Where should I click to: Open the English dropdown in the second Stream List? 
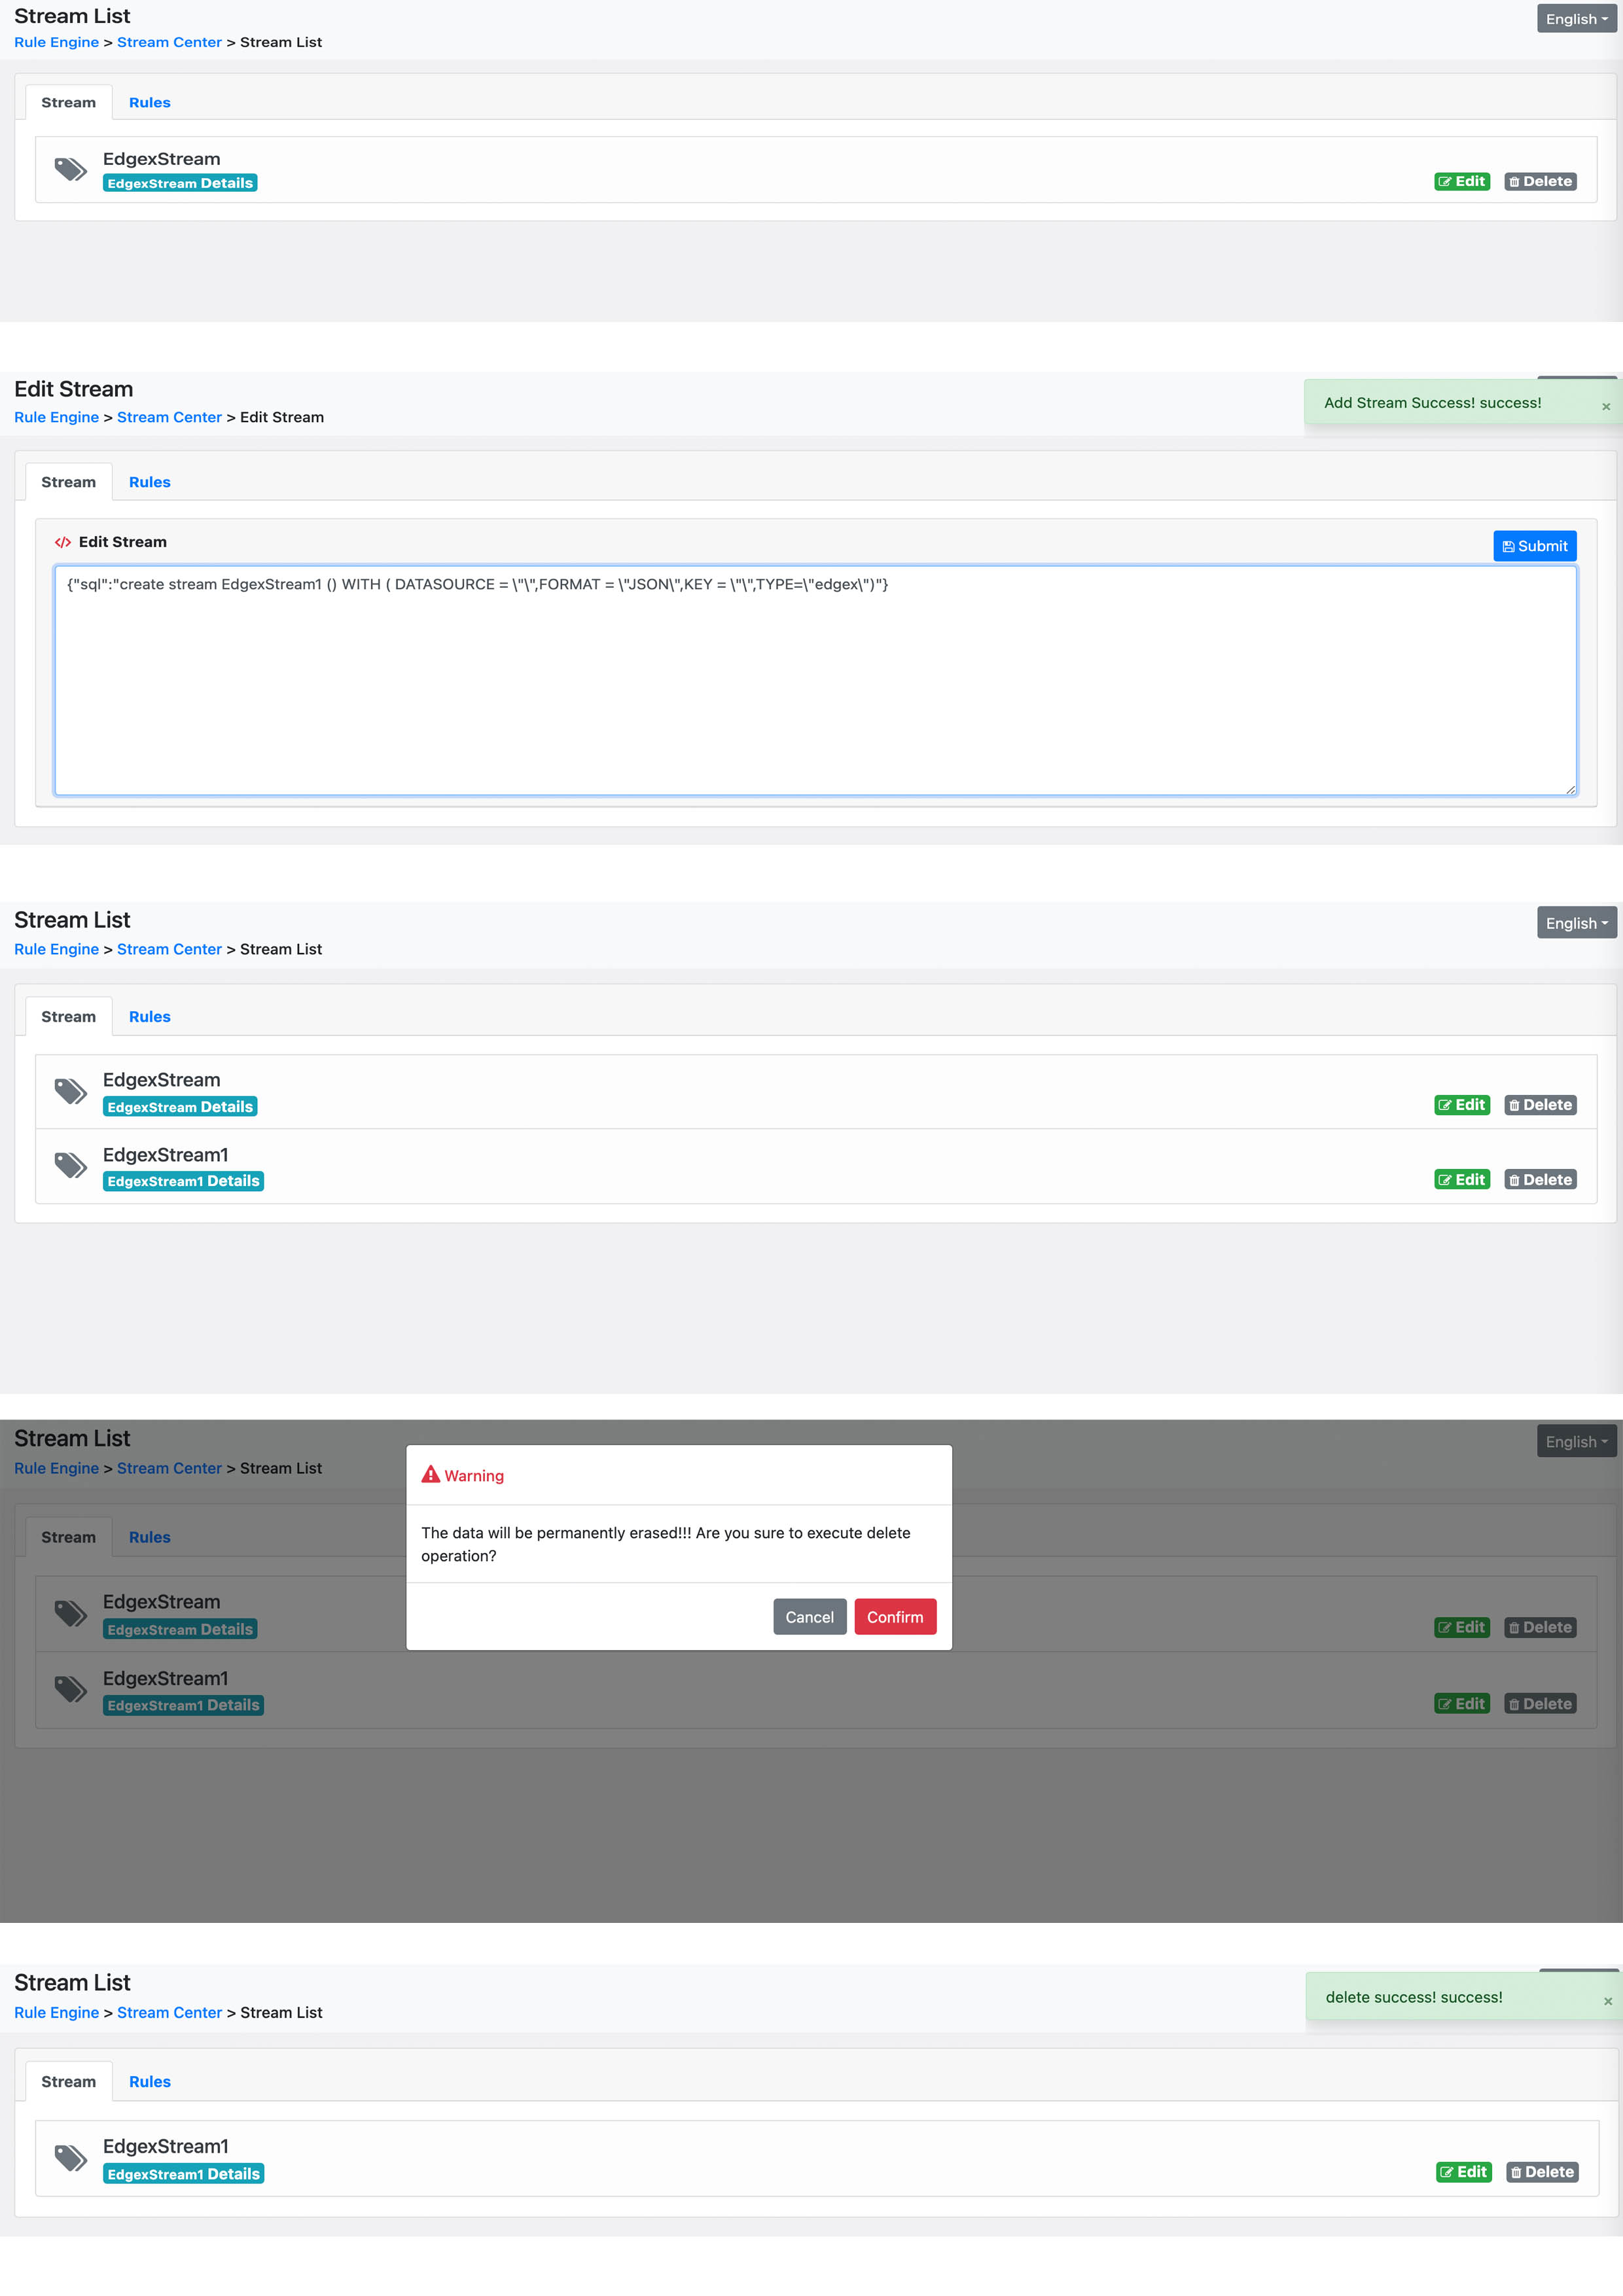[1576, 922]
